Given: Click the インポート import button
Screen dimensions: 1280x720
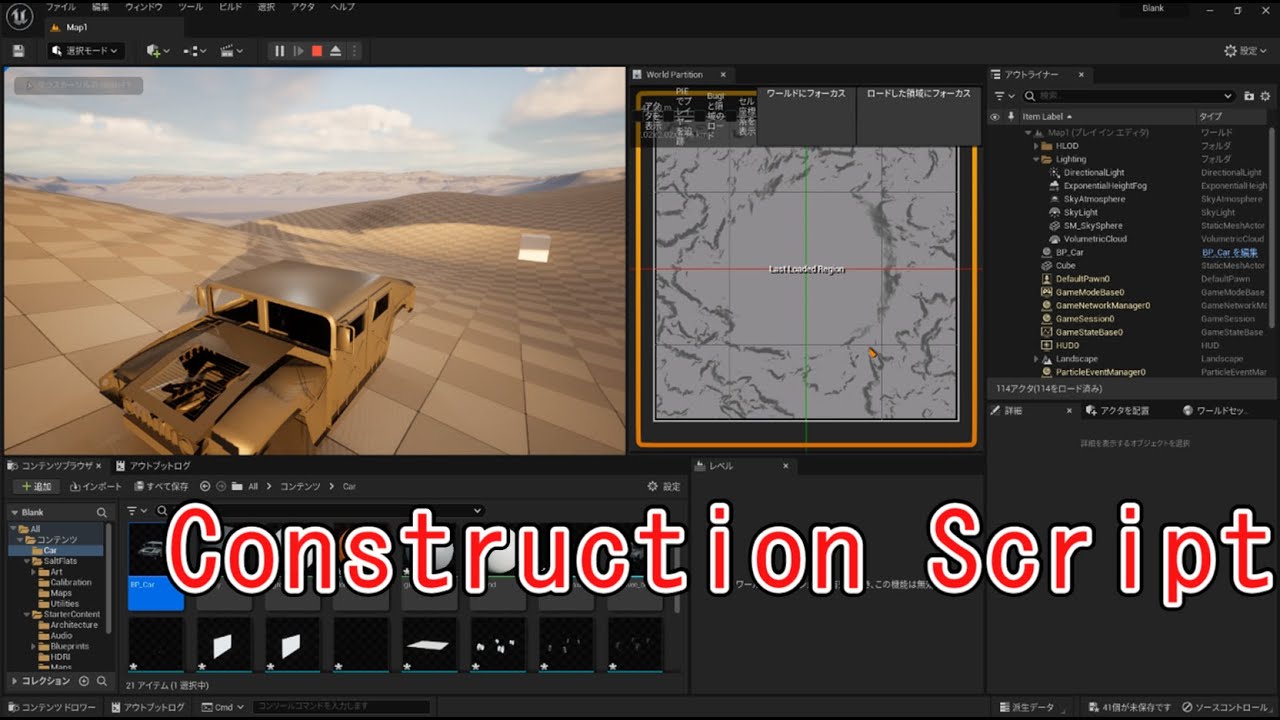Looking at the screenshot, I should (x=96, y=486).
